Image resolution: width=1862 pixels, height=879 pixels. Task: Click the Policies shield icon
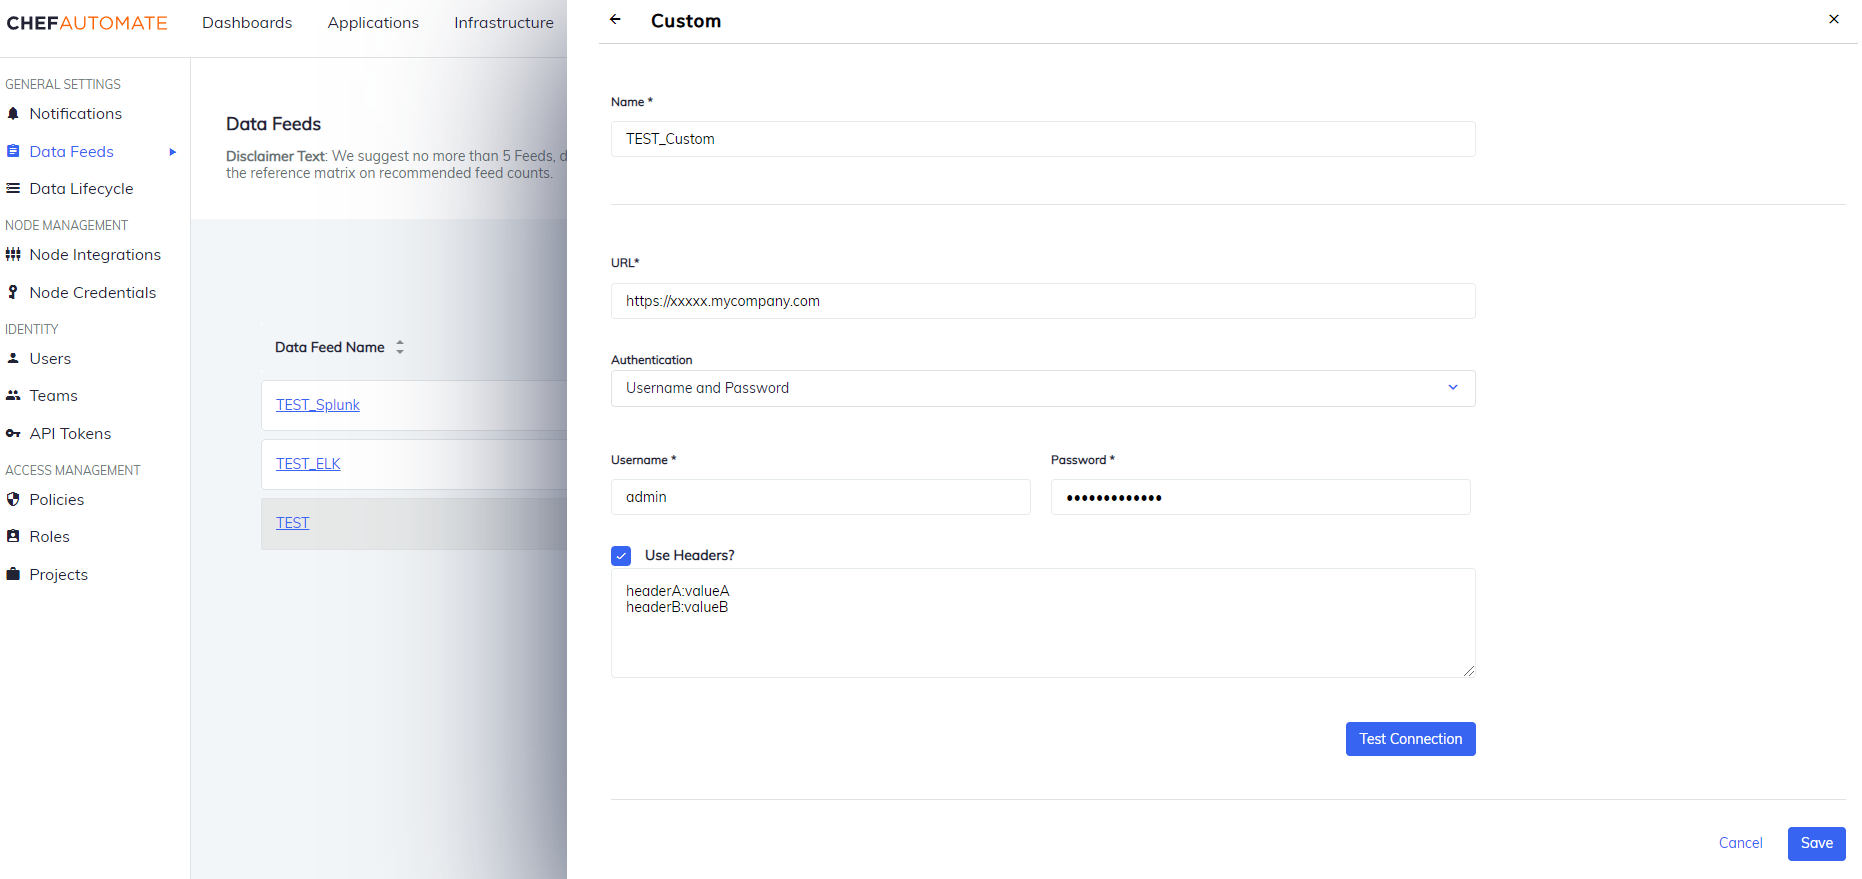pos(13,500)
